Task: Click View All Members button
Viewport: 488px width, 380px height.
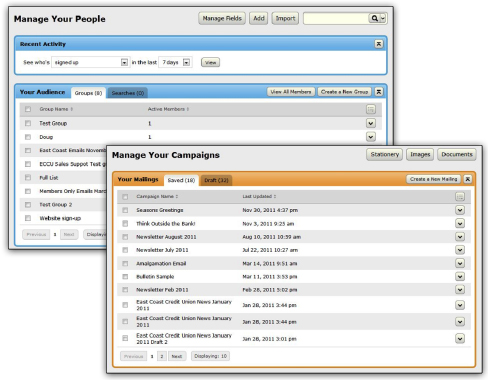Action: [x=291, y=92]
